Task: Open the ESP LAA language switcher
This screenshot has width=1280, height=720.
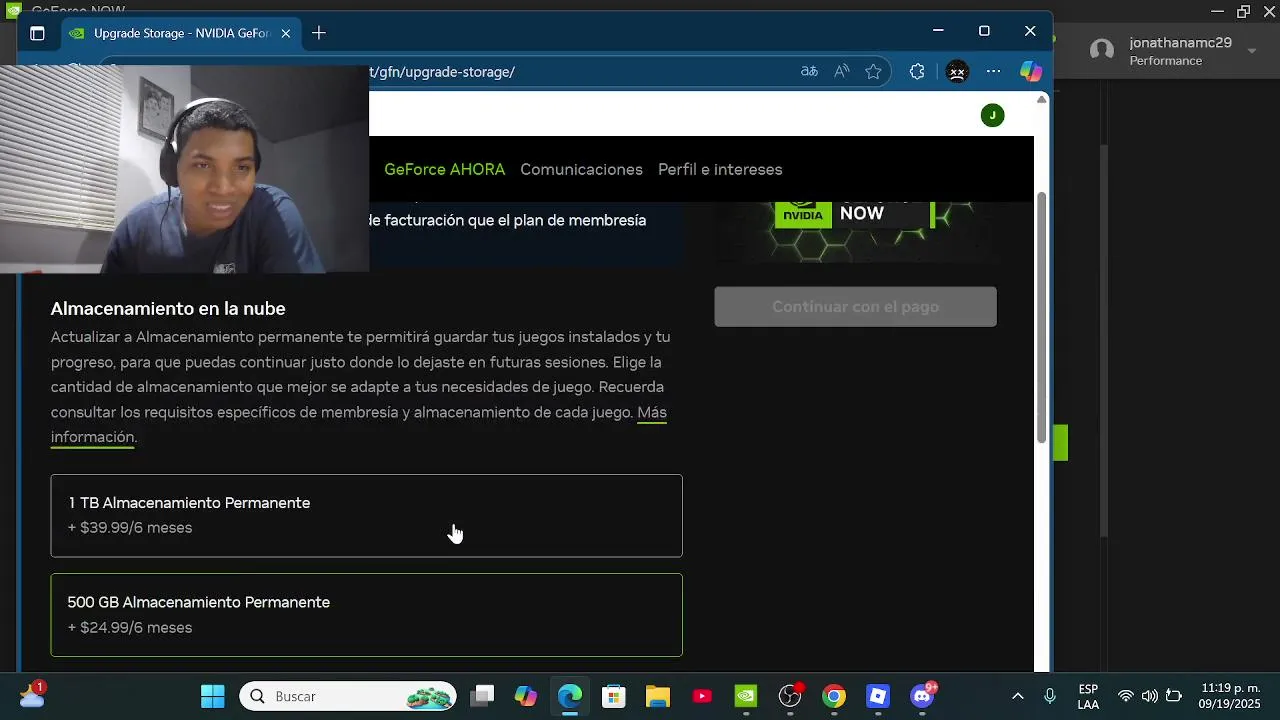Action: (x=1088, y=696)
